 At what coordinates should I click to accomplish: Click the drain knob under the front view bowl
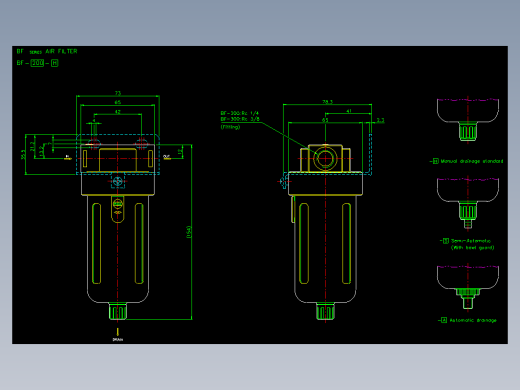(x=118, y=311)
